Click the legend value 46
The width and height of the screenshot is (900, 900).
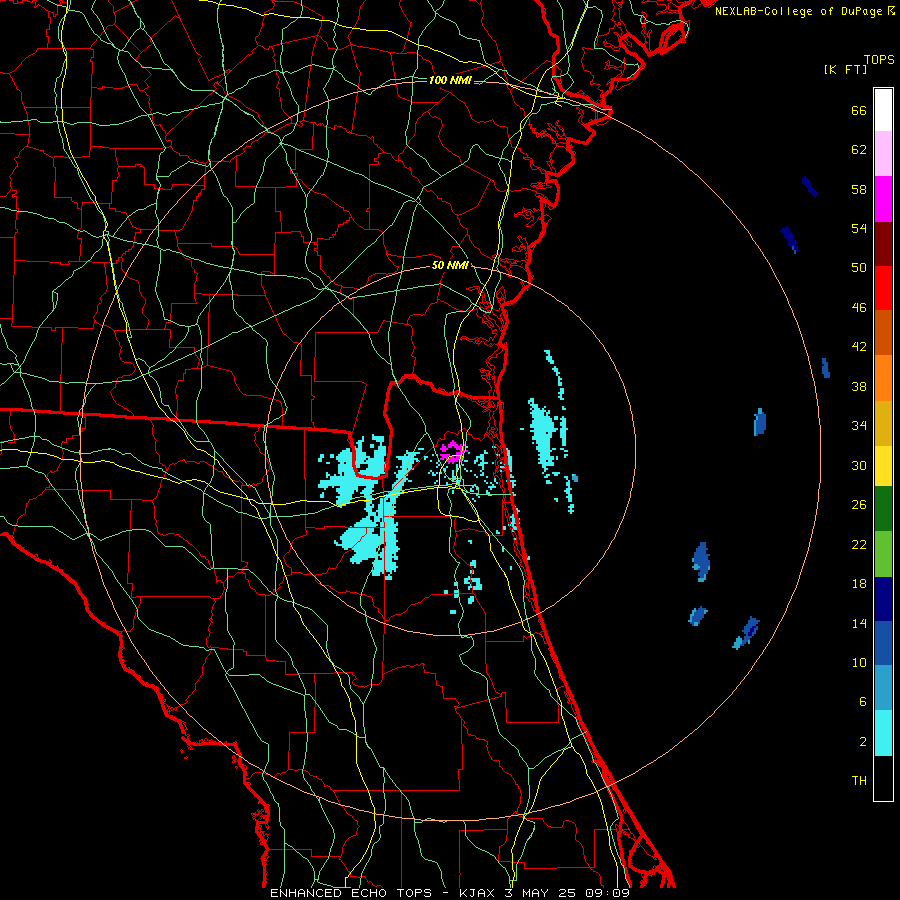(859, 308)
